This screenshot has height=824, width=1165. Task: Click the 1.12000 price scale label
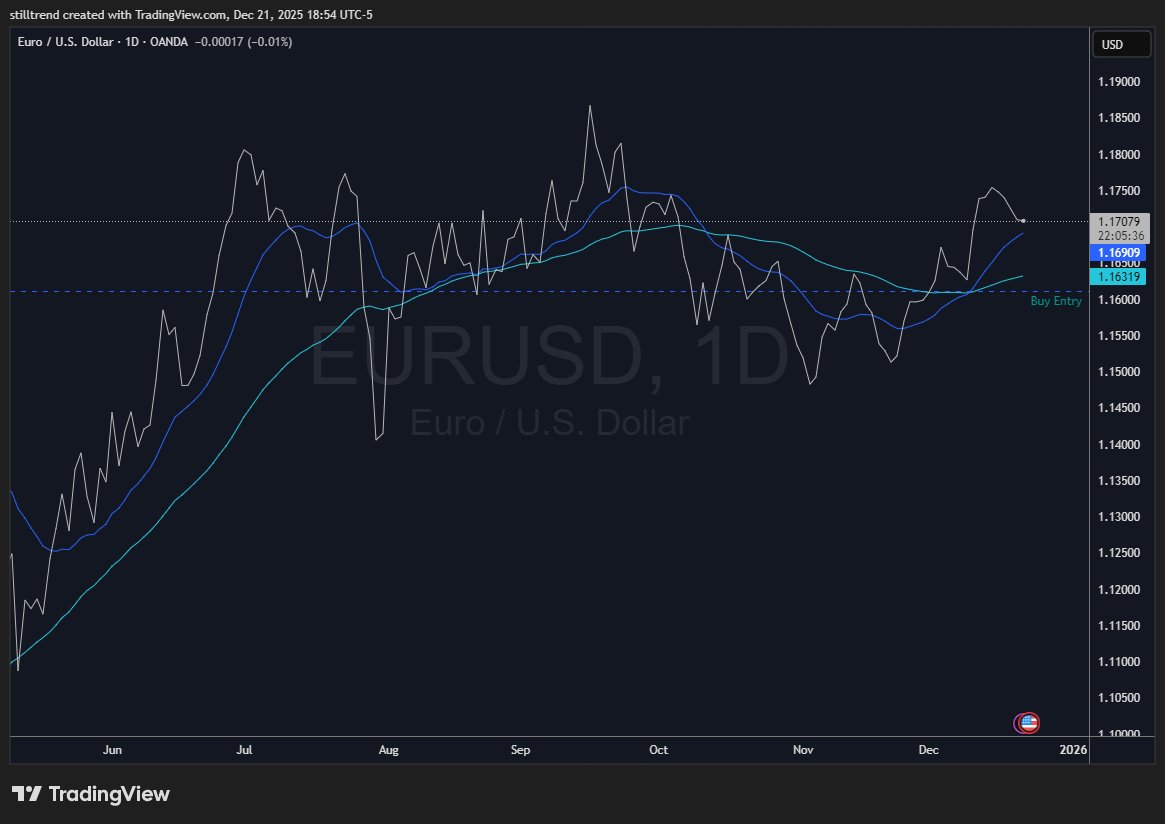coord(1119,590)
